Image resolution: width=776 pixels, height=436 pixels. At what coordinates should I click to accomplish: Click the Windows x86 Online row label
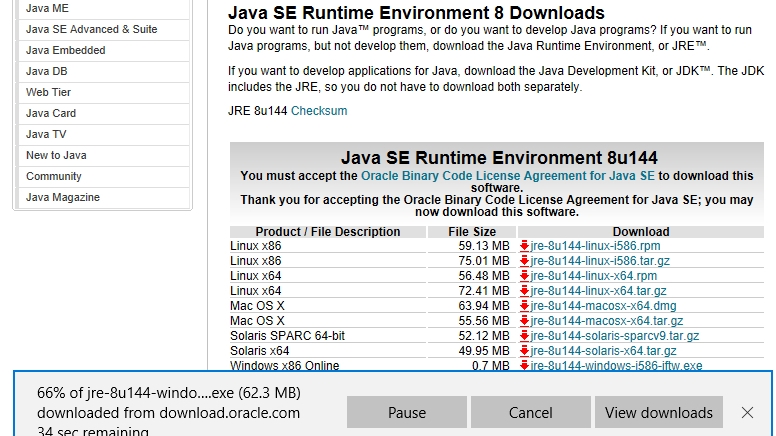coord(285,365)
